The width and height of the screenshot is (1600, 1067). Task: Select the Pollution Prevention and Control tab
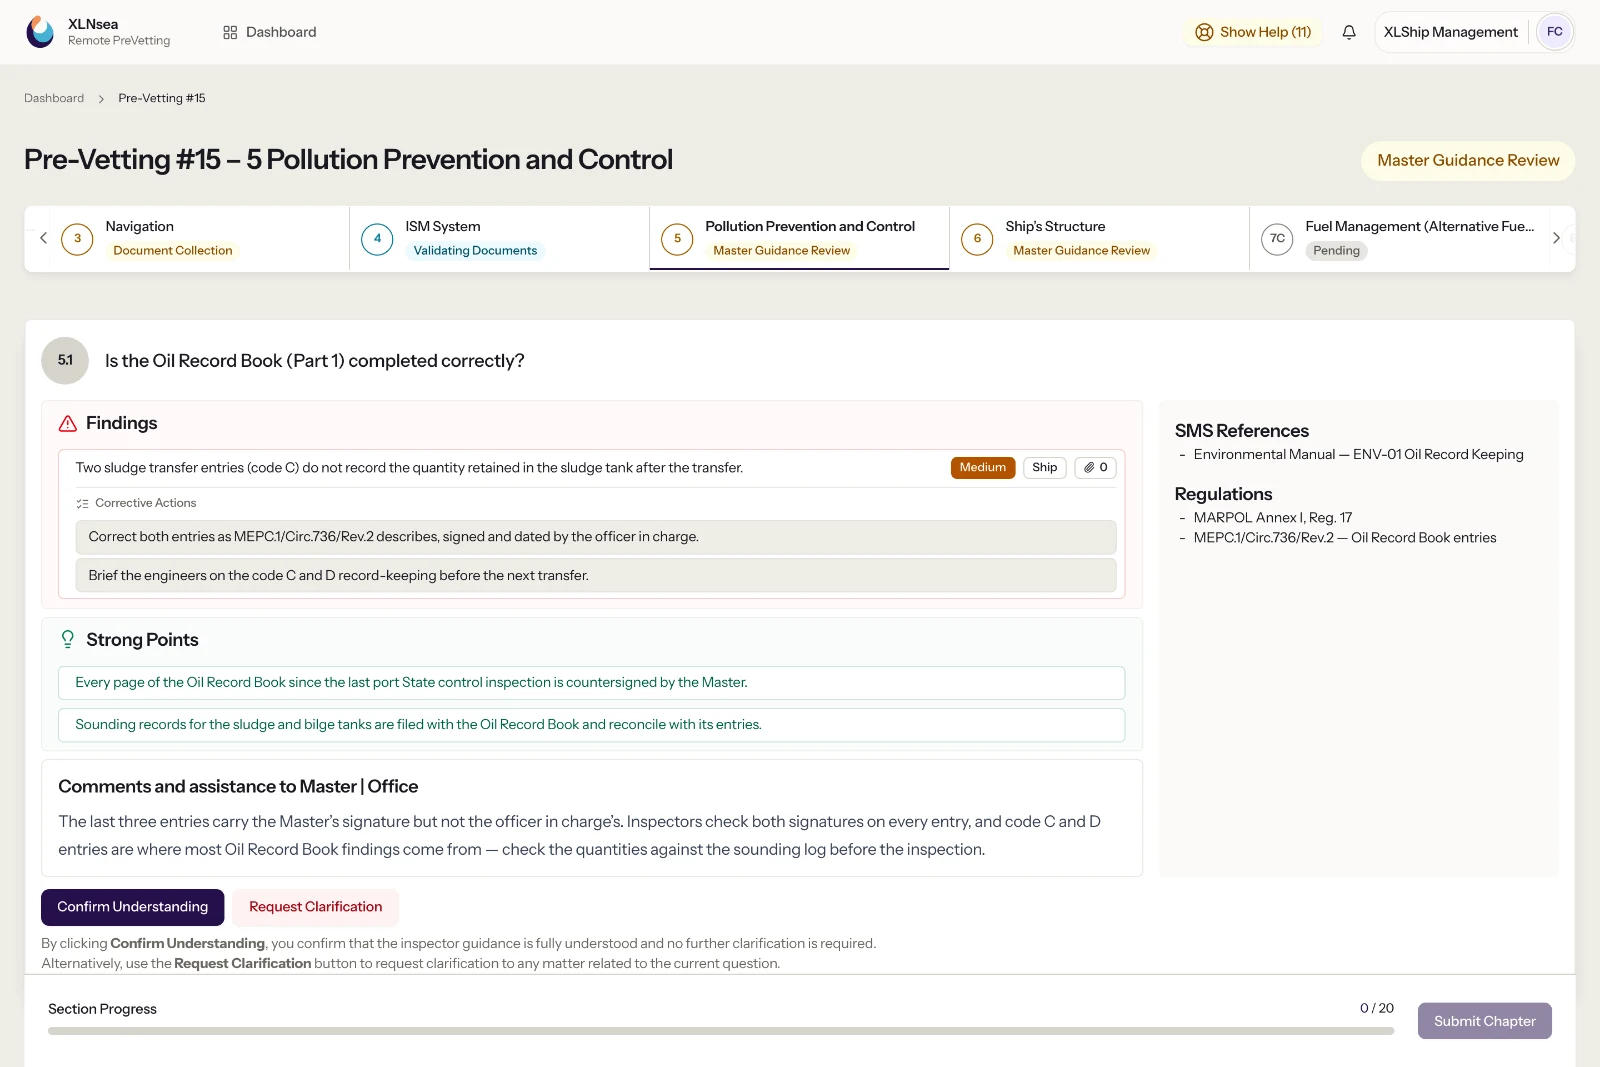pyautogui.click(x=800, y=239)
